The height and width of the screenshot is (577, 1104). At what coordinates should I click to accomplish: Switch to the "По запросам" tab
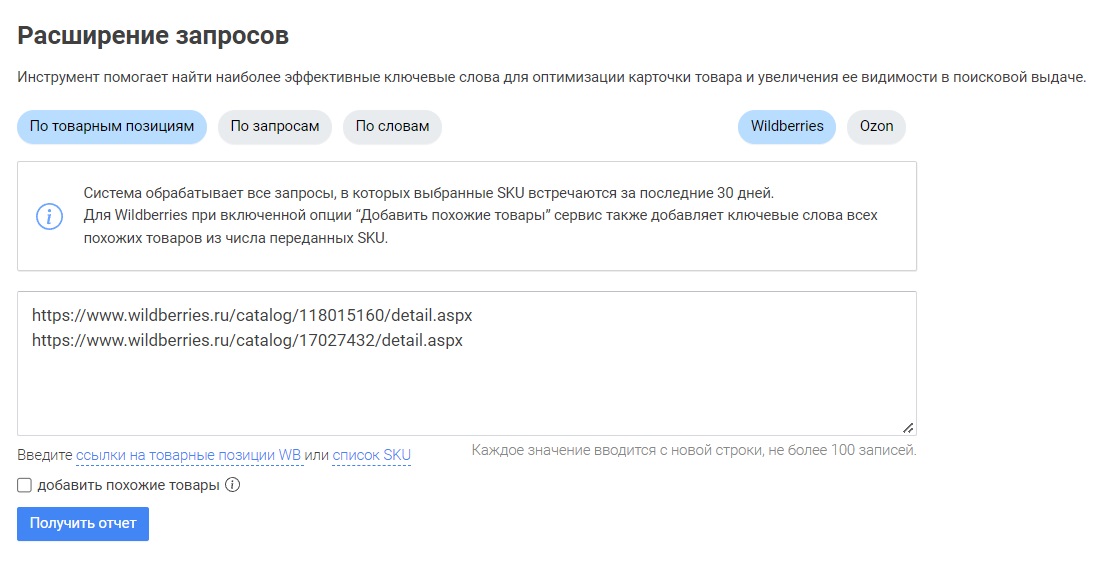(x=275, y=127)
